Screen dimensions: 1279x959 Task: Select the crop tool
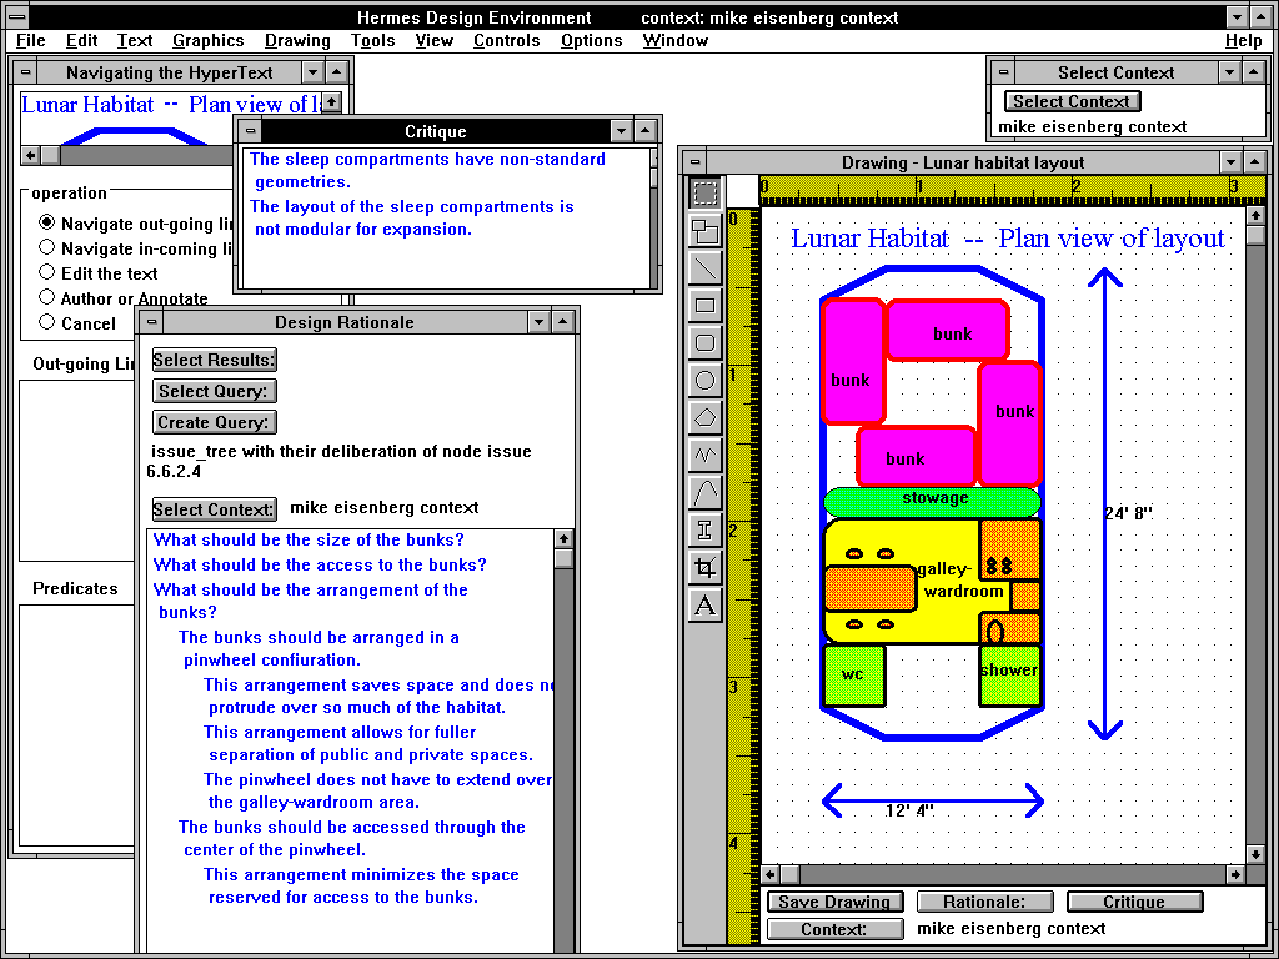pos(705,567)
